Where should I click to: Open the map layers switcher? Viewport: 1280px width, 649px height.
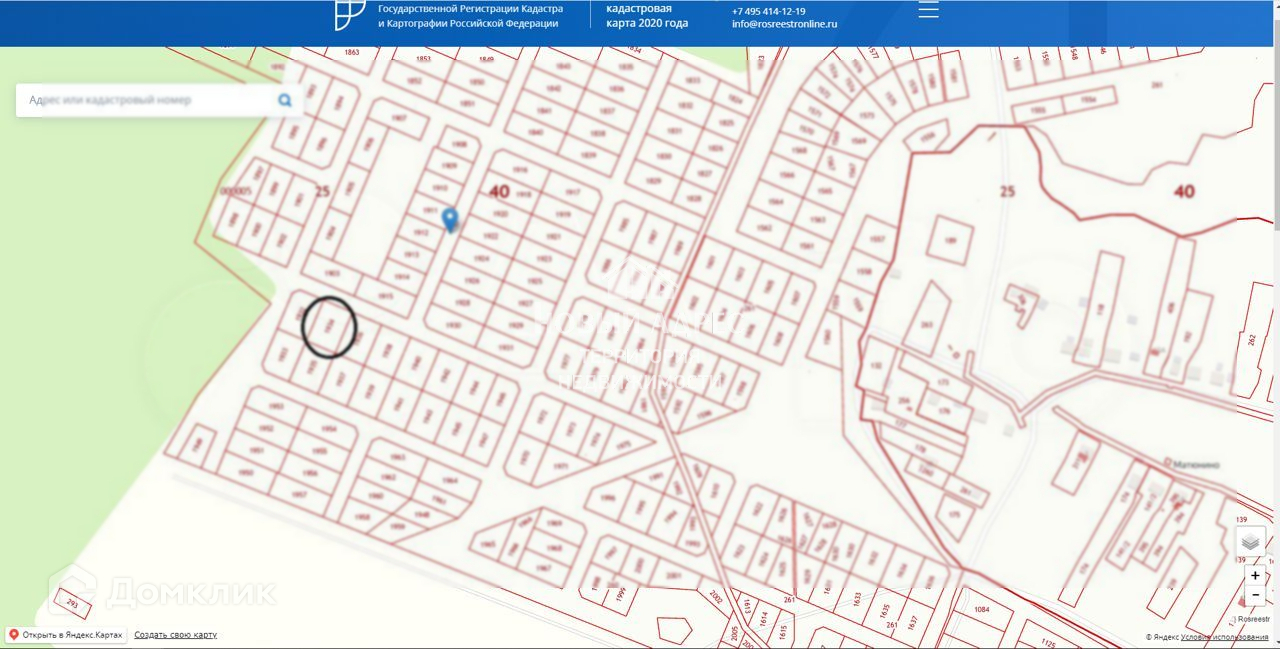pos(1251,542)
